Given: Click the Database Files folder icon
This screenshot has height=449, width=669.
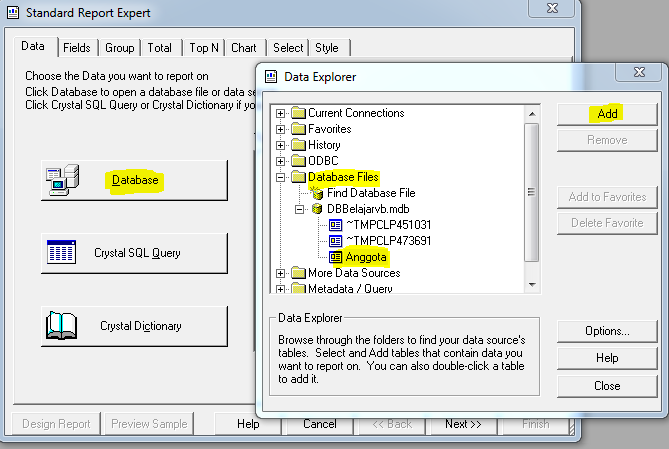Looking at the screenshot, I should click(x=299, y=177).
